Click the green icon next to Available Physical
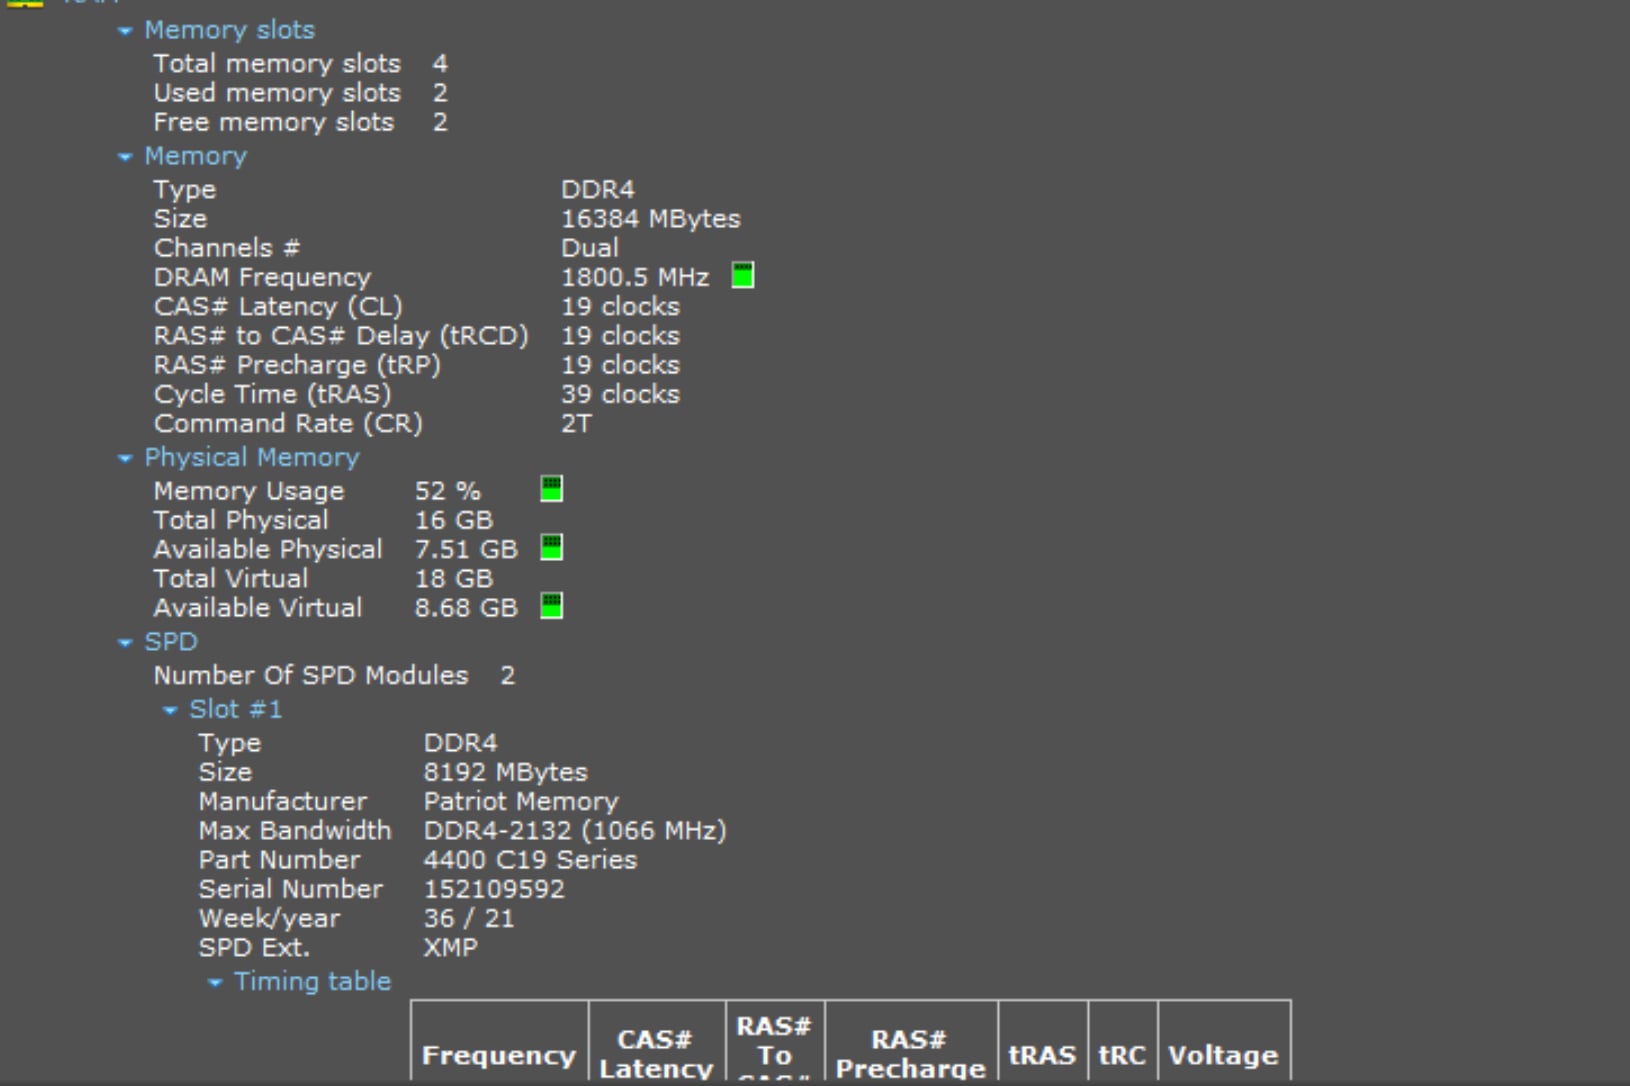This screenshot has width=1630, height=1086. (551, 548)
